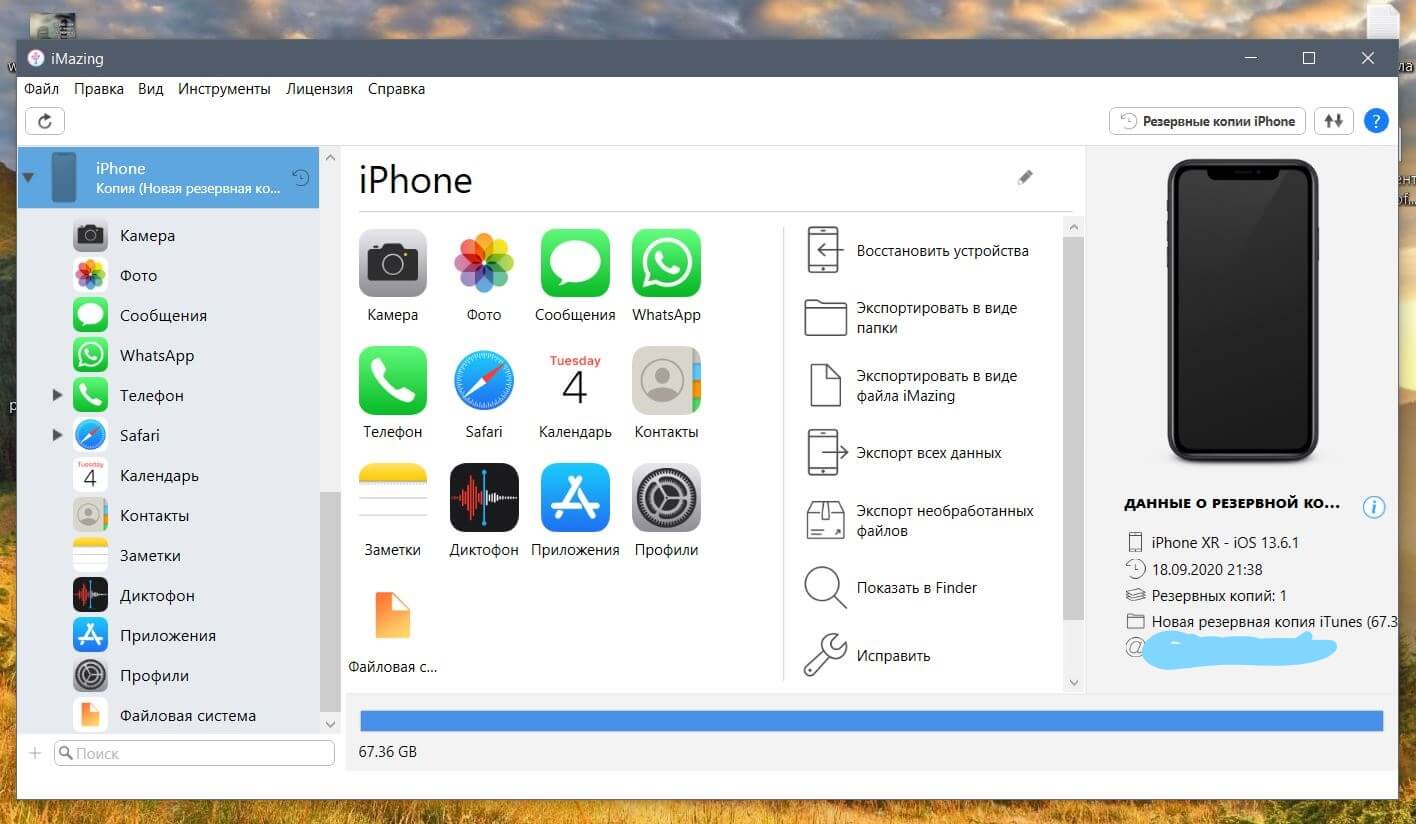Collapse the iPhone device tree
This screenshot has width=1416, height=824.
(x=28, y=178)
